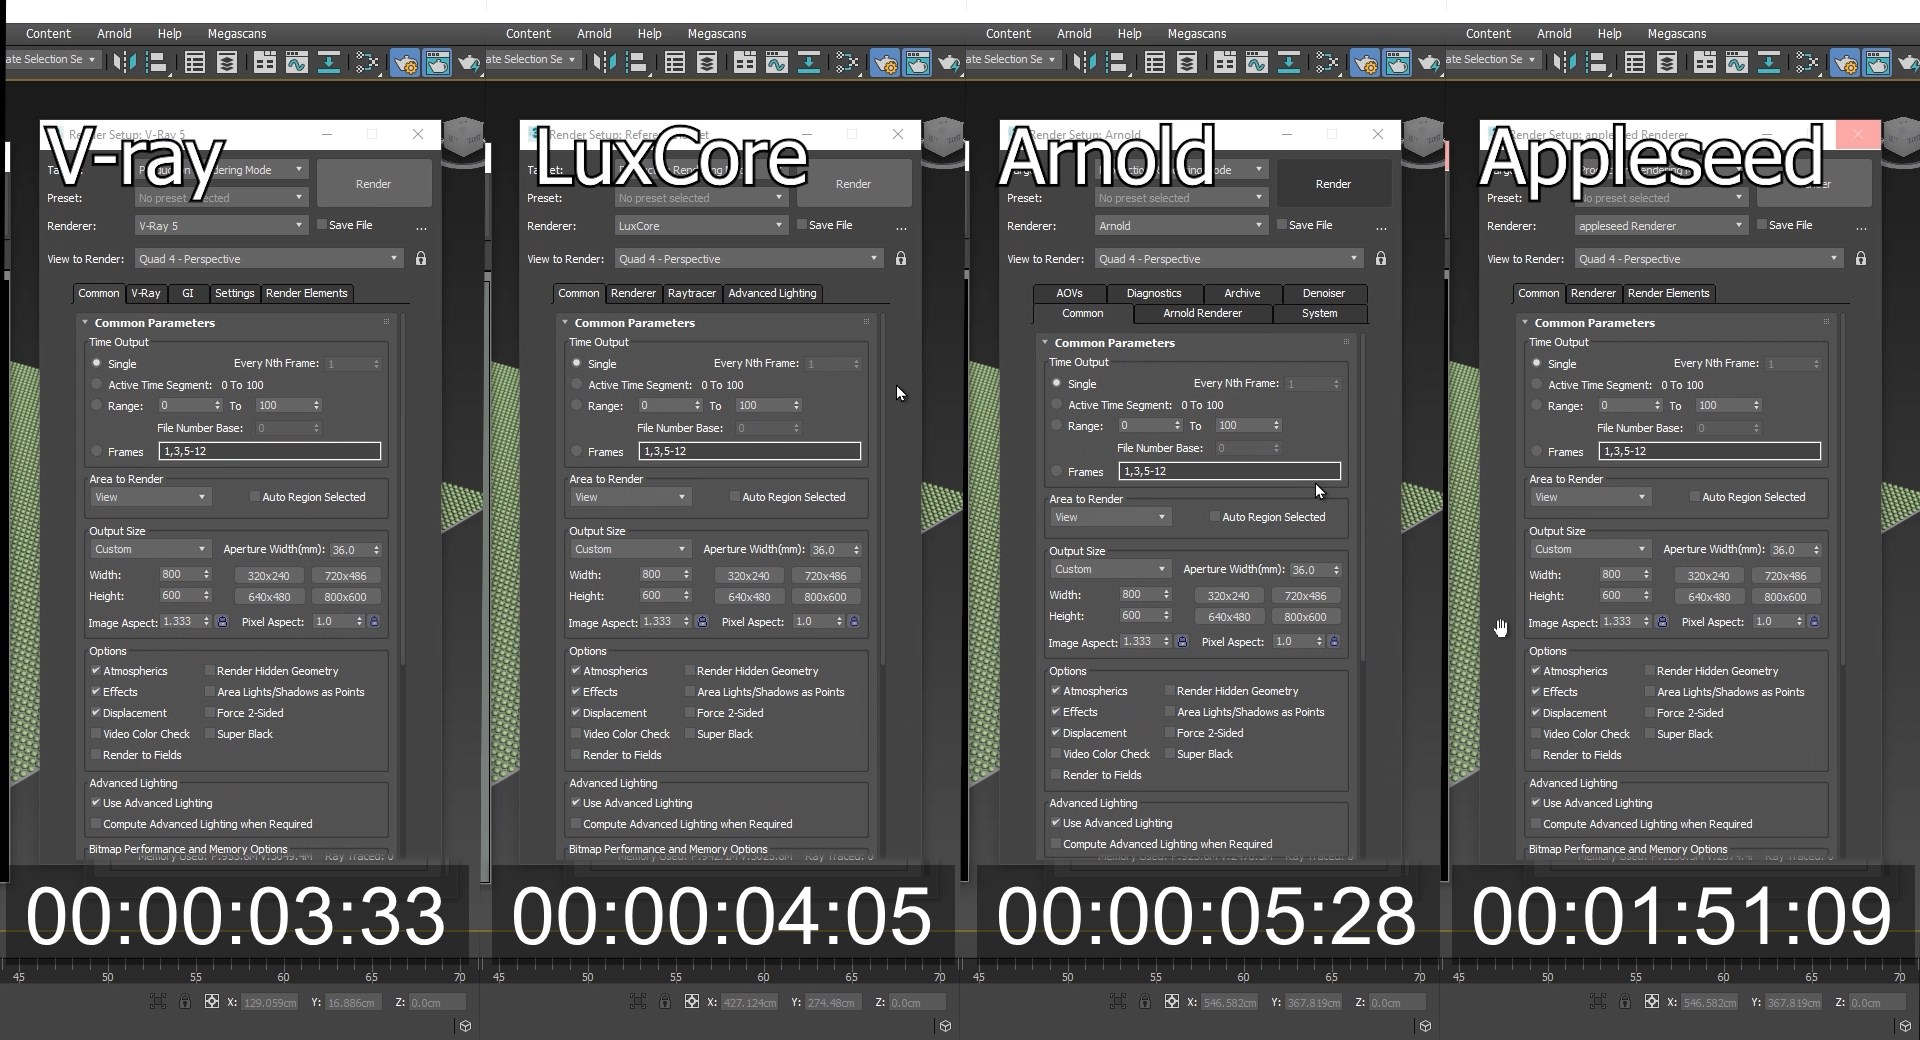Switch to the GI tab in V-ray dialog
1920x1040 pixels.
(188, 293)
